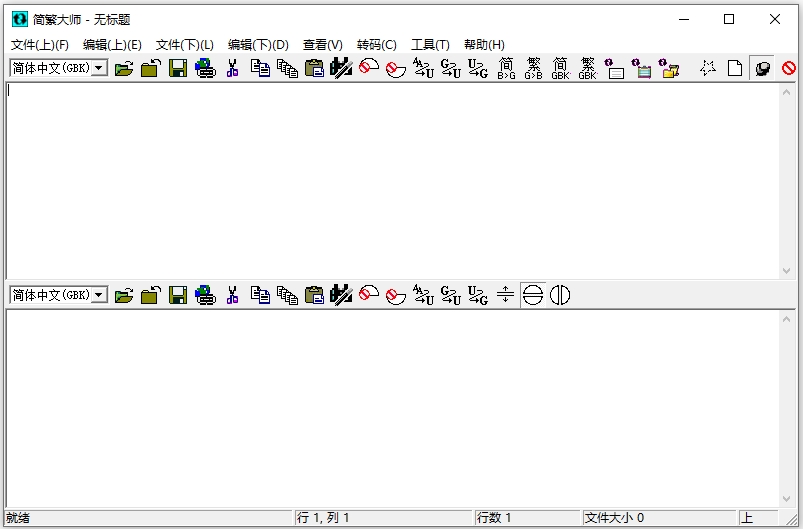Open the 文件(下)(L) menu
The height and width of the screenshot is (529, 803).
[184, 45]
